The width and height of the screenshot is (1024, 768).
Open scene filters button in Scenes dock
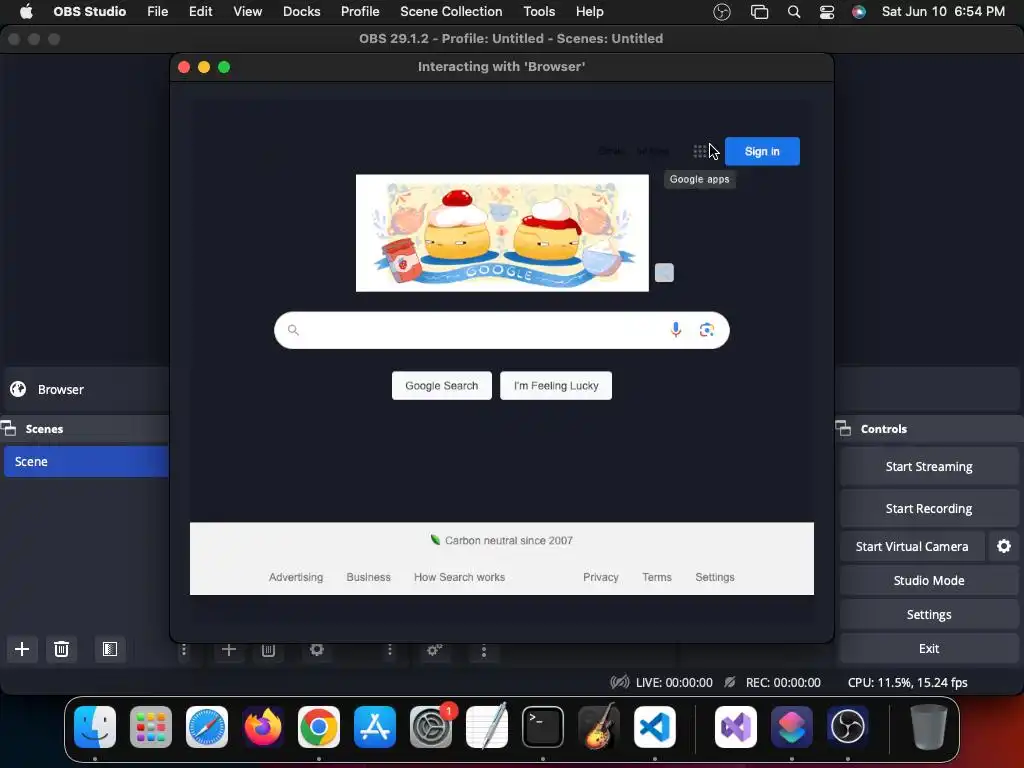[x=110, y=649]
